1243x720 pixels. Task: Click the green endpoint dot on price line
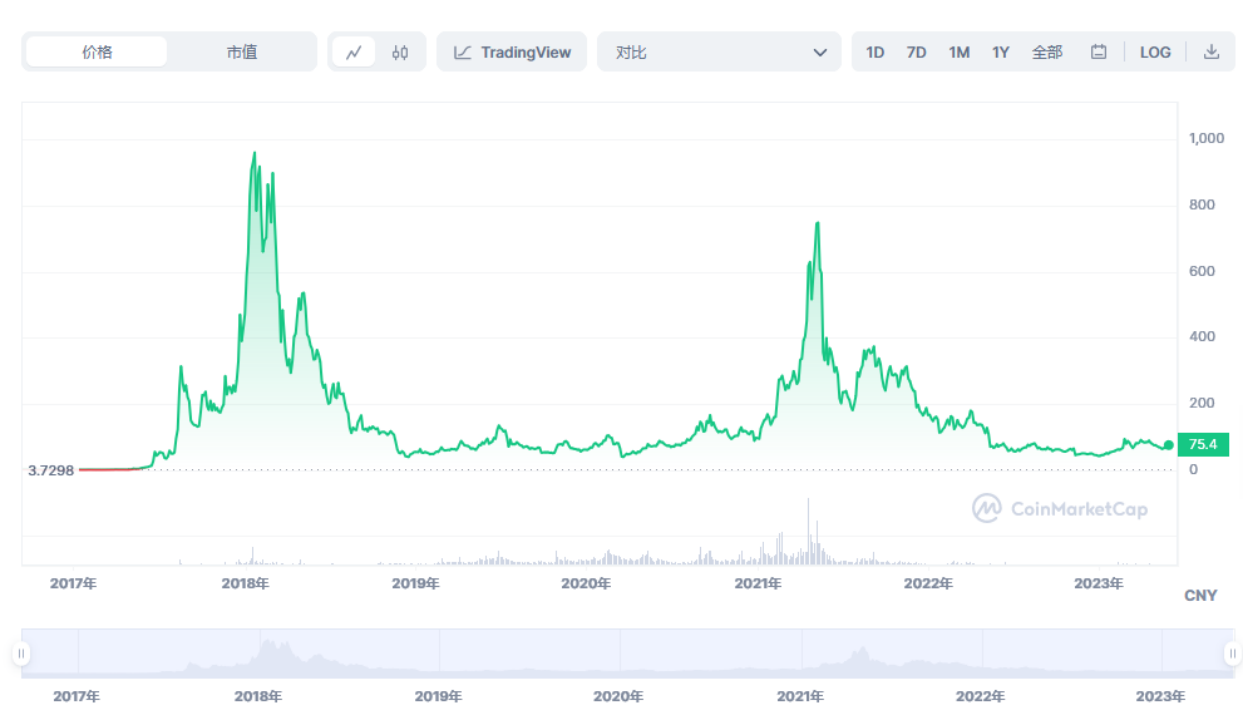tap(1169, 445)
